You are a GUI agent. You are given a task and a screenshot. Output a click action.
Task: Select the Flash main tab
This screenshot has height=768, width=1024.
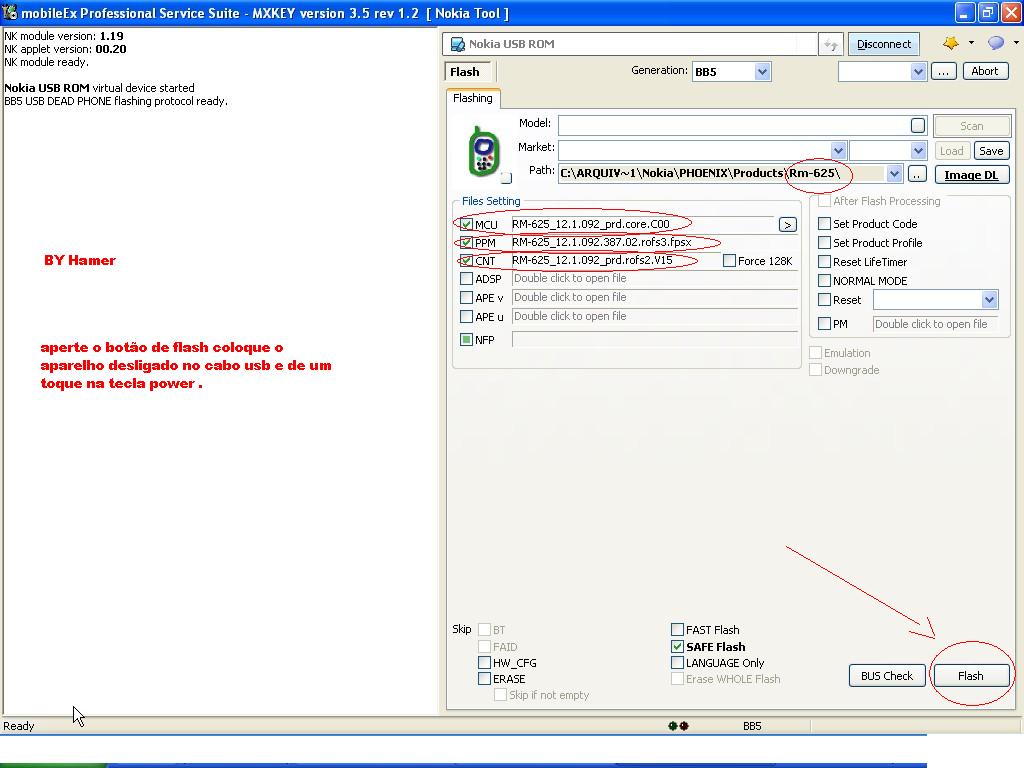pos(465,72)
